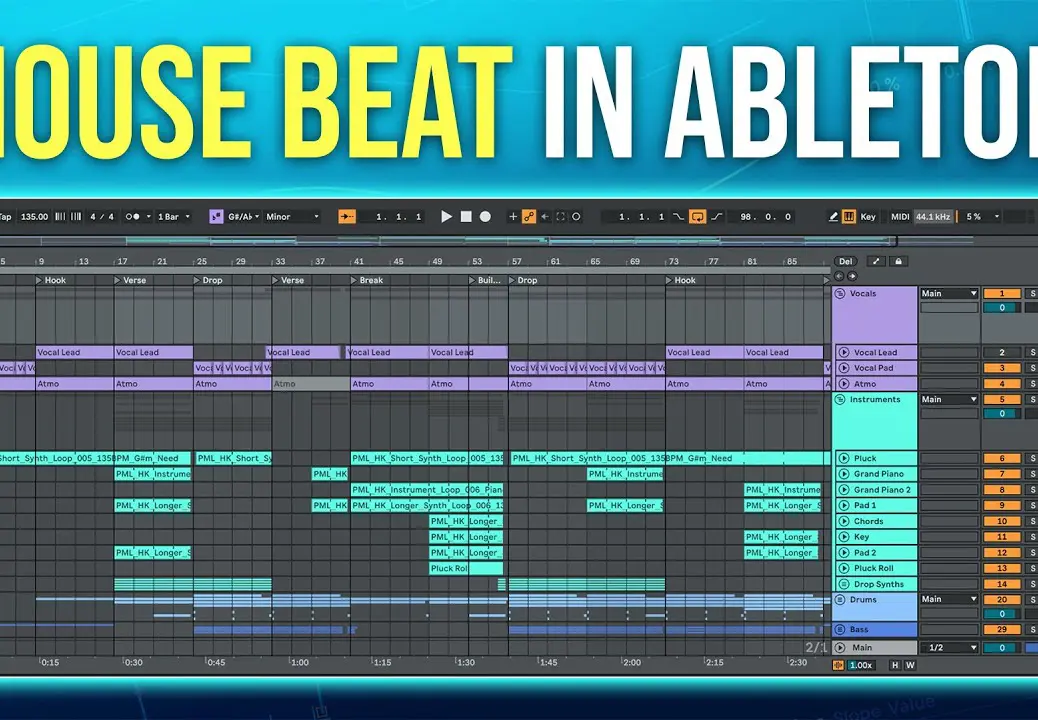This screenshot has width=1038, height=720.
Task: Start playback with the Play button
Action: pos(446,216)
